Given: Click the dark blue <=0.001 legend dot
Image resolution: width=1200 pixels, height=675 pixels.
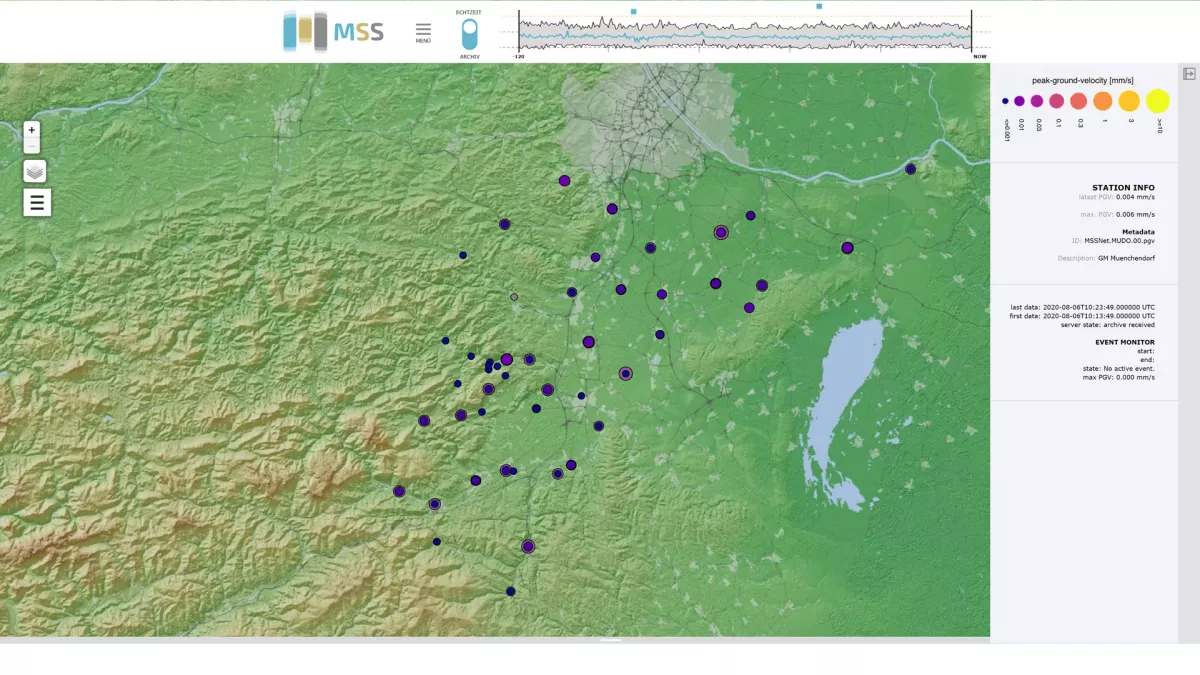Looking at the screenshot, I should (1005, 101).
